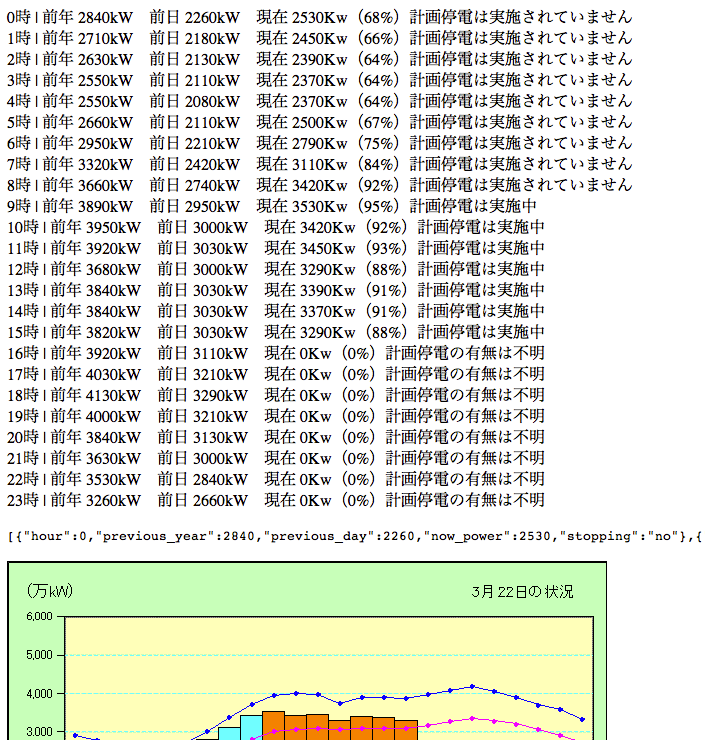Click the 3月 22日の状況 chart title
Viewport: 705px width, 740px height.
[x=522, y=592]
